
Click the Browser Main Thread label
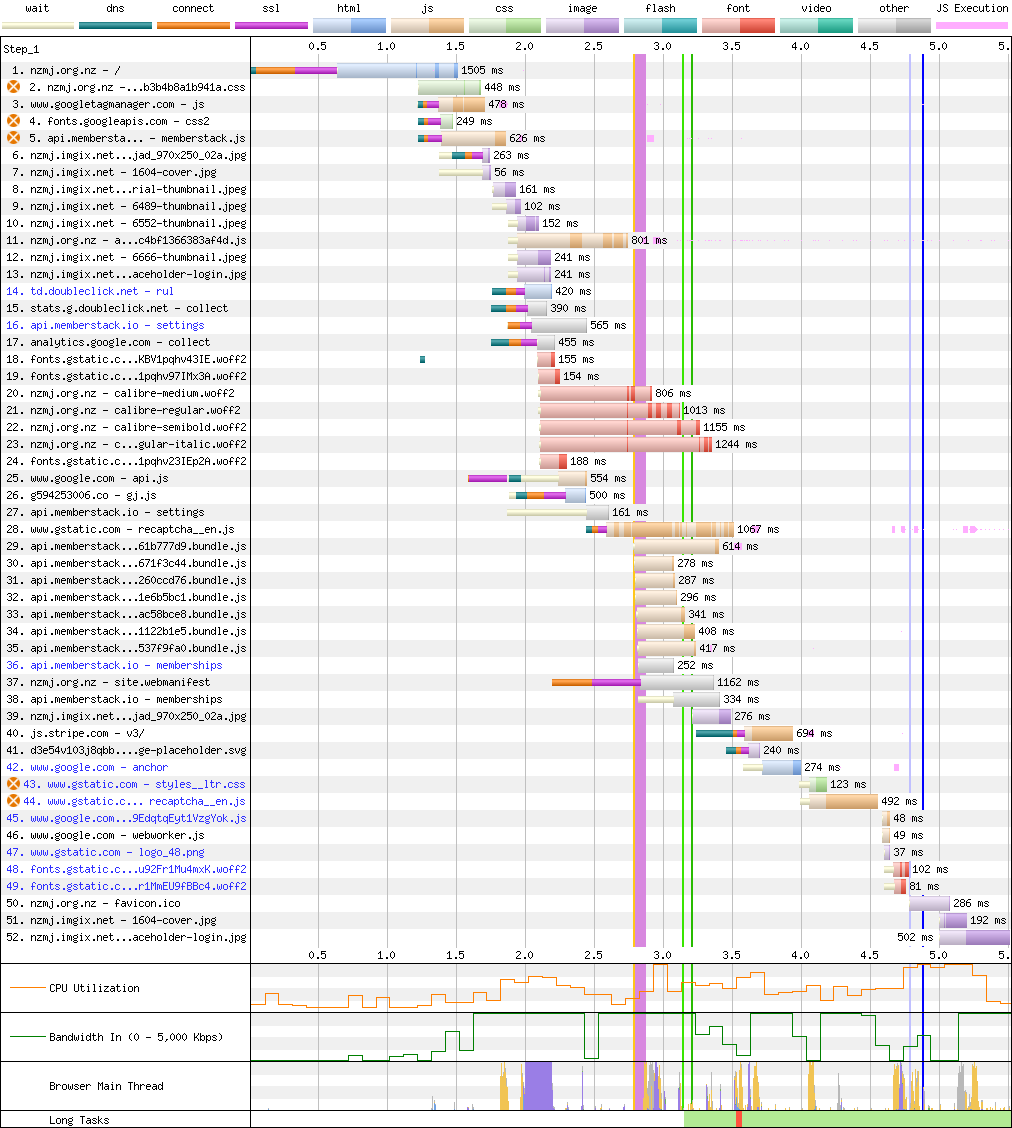pyautogui.click(x=106, y=1086)
